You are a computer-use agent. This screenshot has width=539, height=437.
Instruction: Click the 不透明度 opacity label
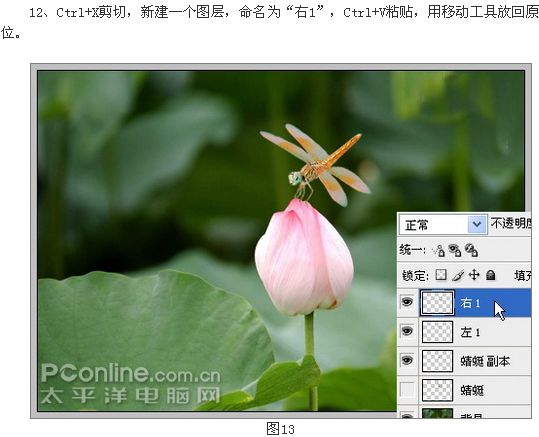tap(511, 223)
